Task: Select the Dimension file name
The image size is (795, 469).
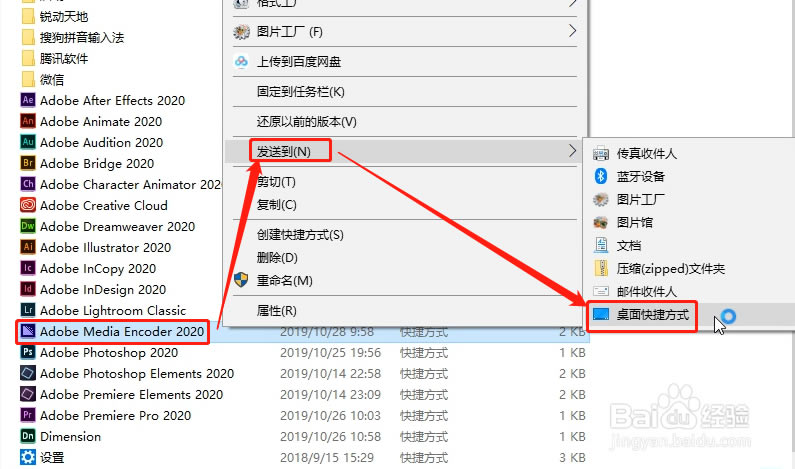Action: pyautogui.click(x=70, y=437)
